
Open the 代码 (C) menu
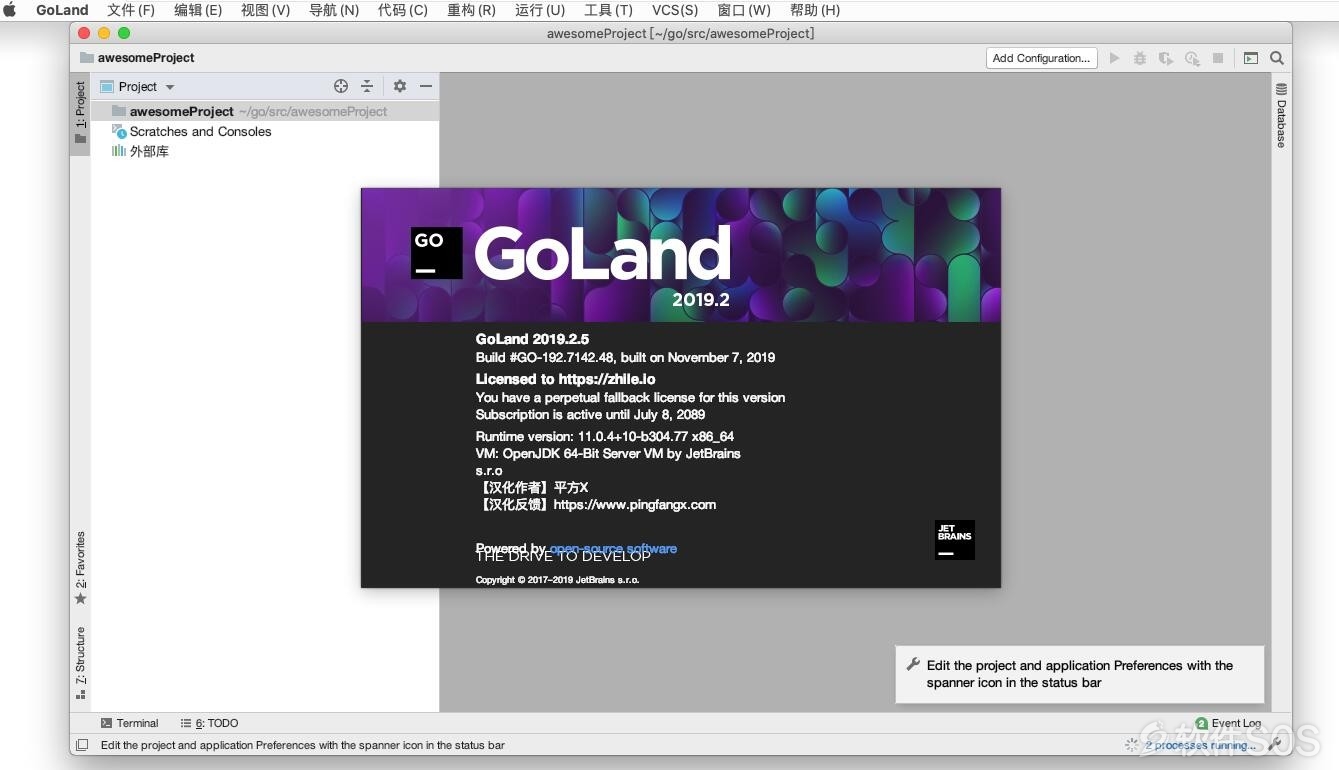tap(402, 10)
